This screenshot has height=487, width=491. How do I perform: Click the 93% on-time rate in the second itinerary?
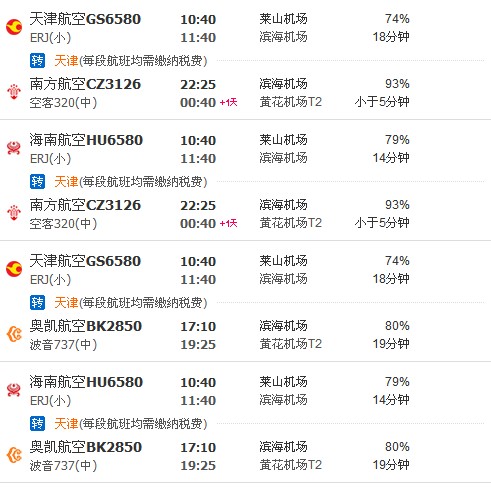(x=397, y=205)
